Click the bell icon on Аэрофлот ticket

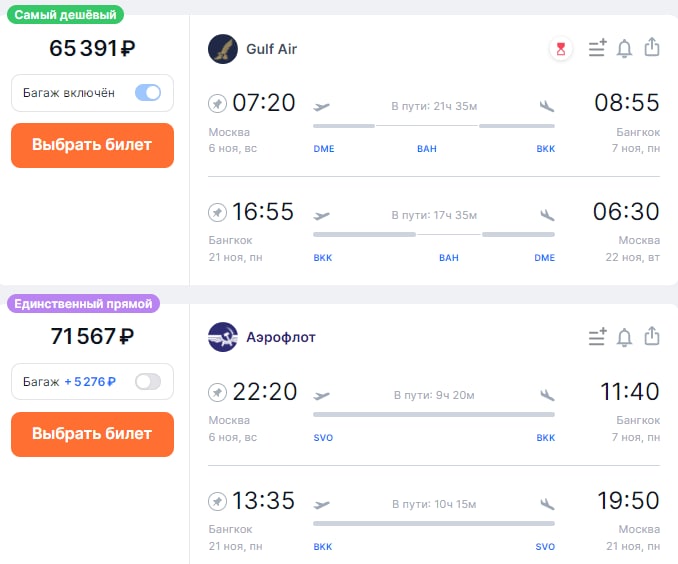tap(624, 337)
